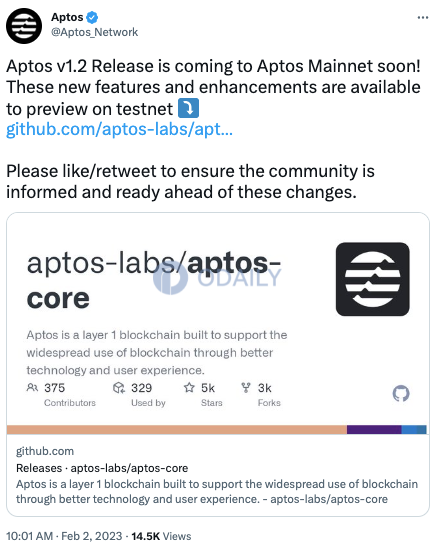Click the blue verified badge
The height and width of the screenshot is (556, 435).
pyautogui.click(x=93, y=17)
